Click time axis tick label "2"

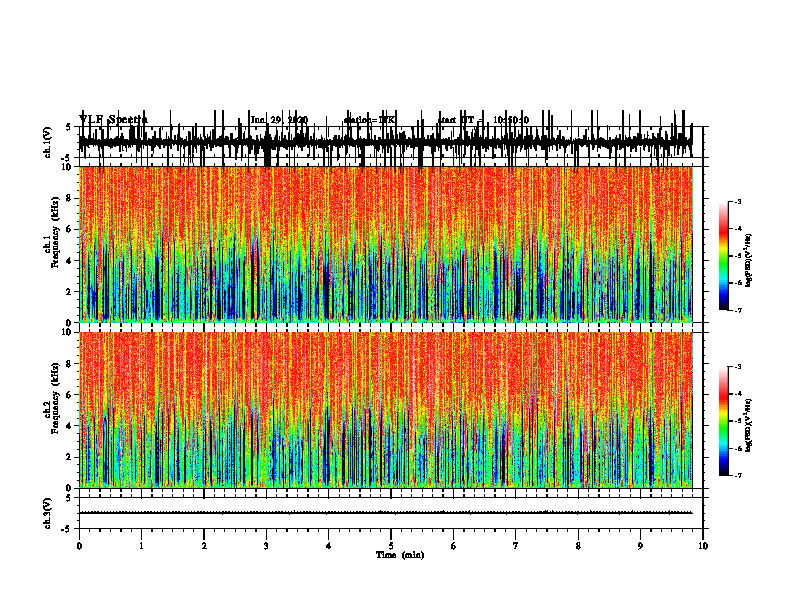pyautogui.click(x=204, y=546)
